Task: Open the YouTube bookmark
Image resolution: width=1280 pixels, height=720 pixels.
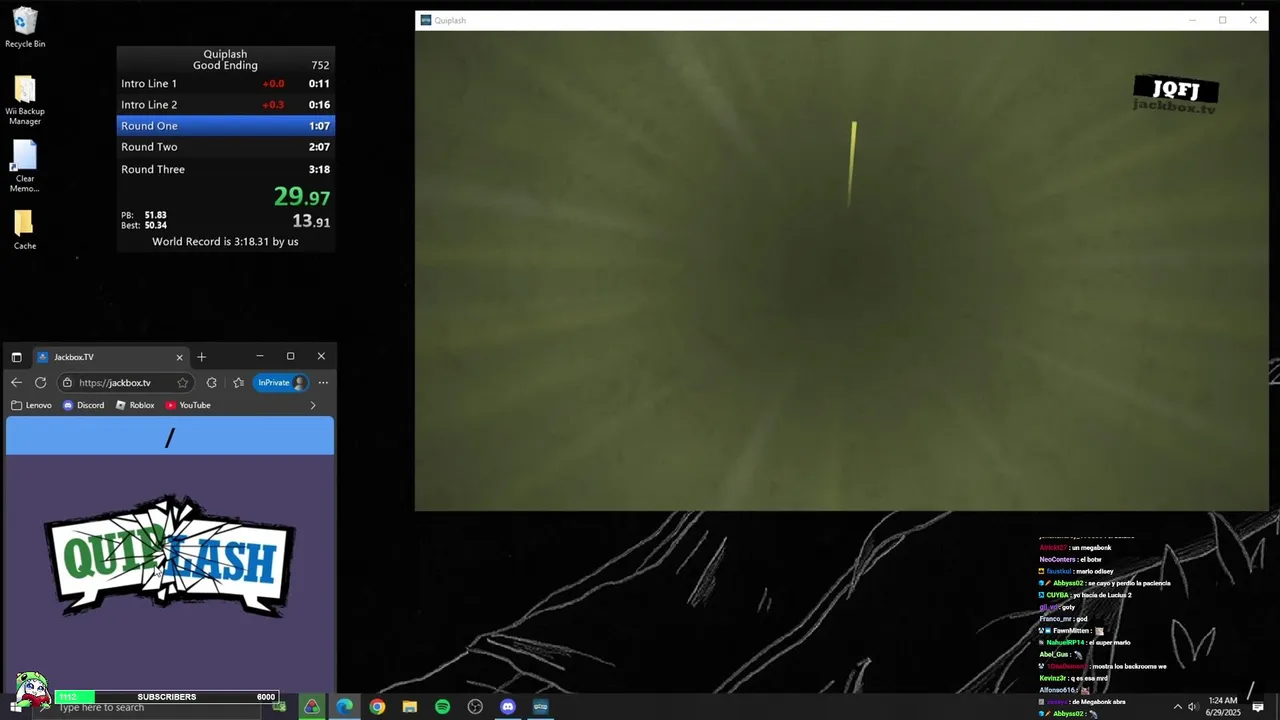Action: coord(188,405)
